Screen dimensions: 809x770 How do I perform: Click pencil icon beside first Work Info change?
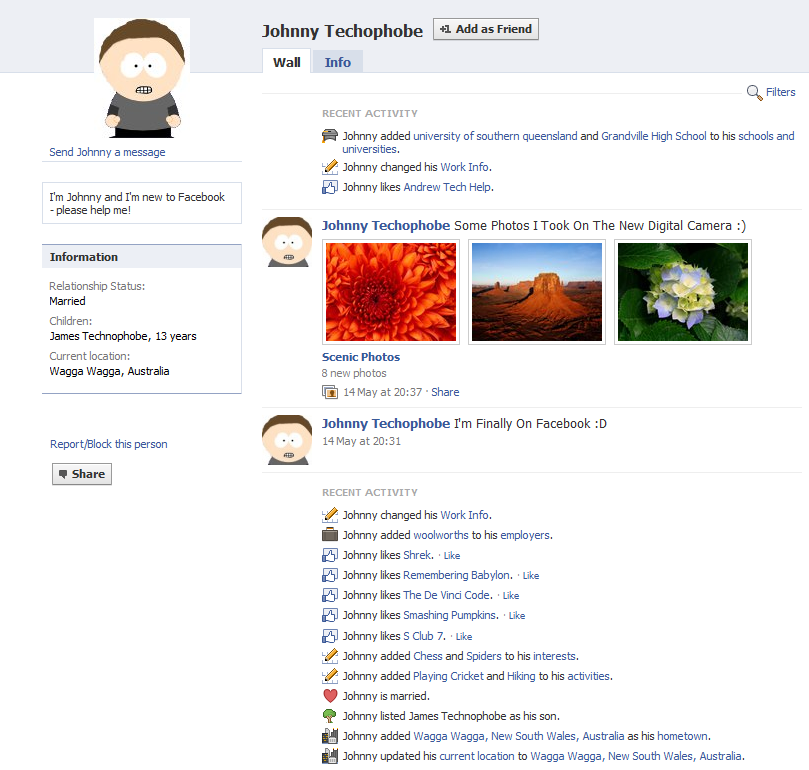330,167
